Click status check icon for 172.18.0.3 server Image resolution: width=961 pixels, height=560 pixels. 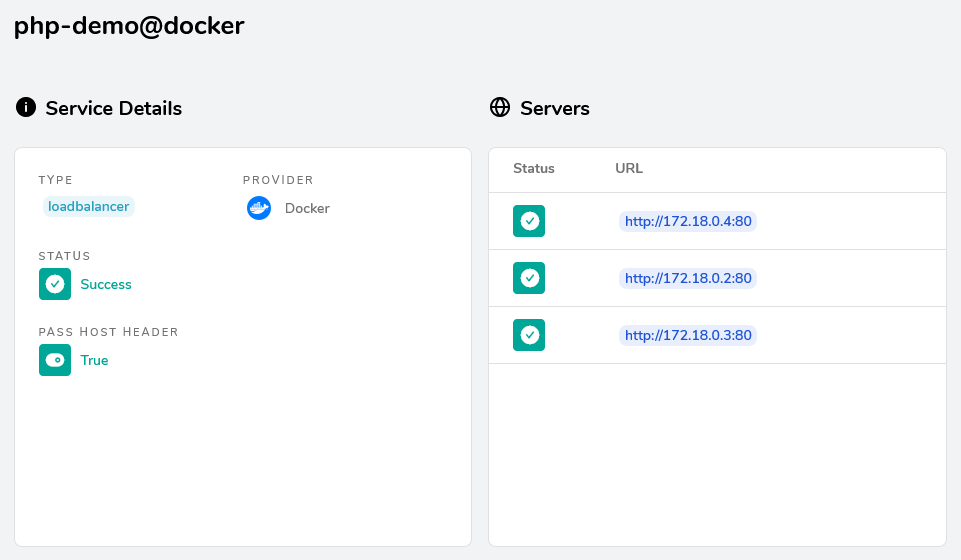(529, 335)
